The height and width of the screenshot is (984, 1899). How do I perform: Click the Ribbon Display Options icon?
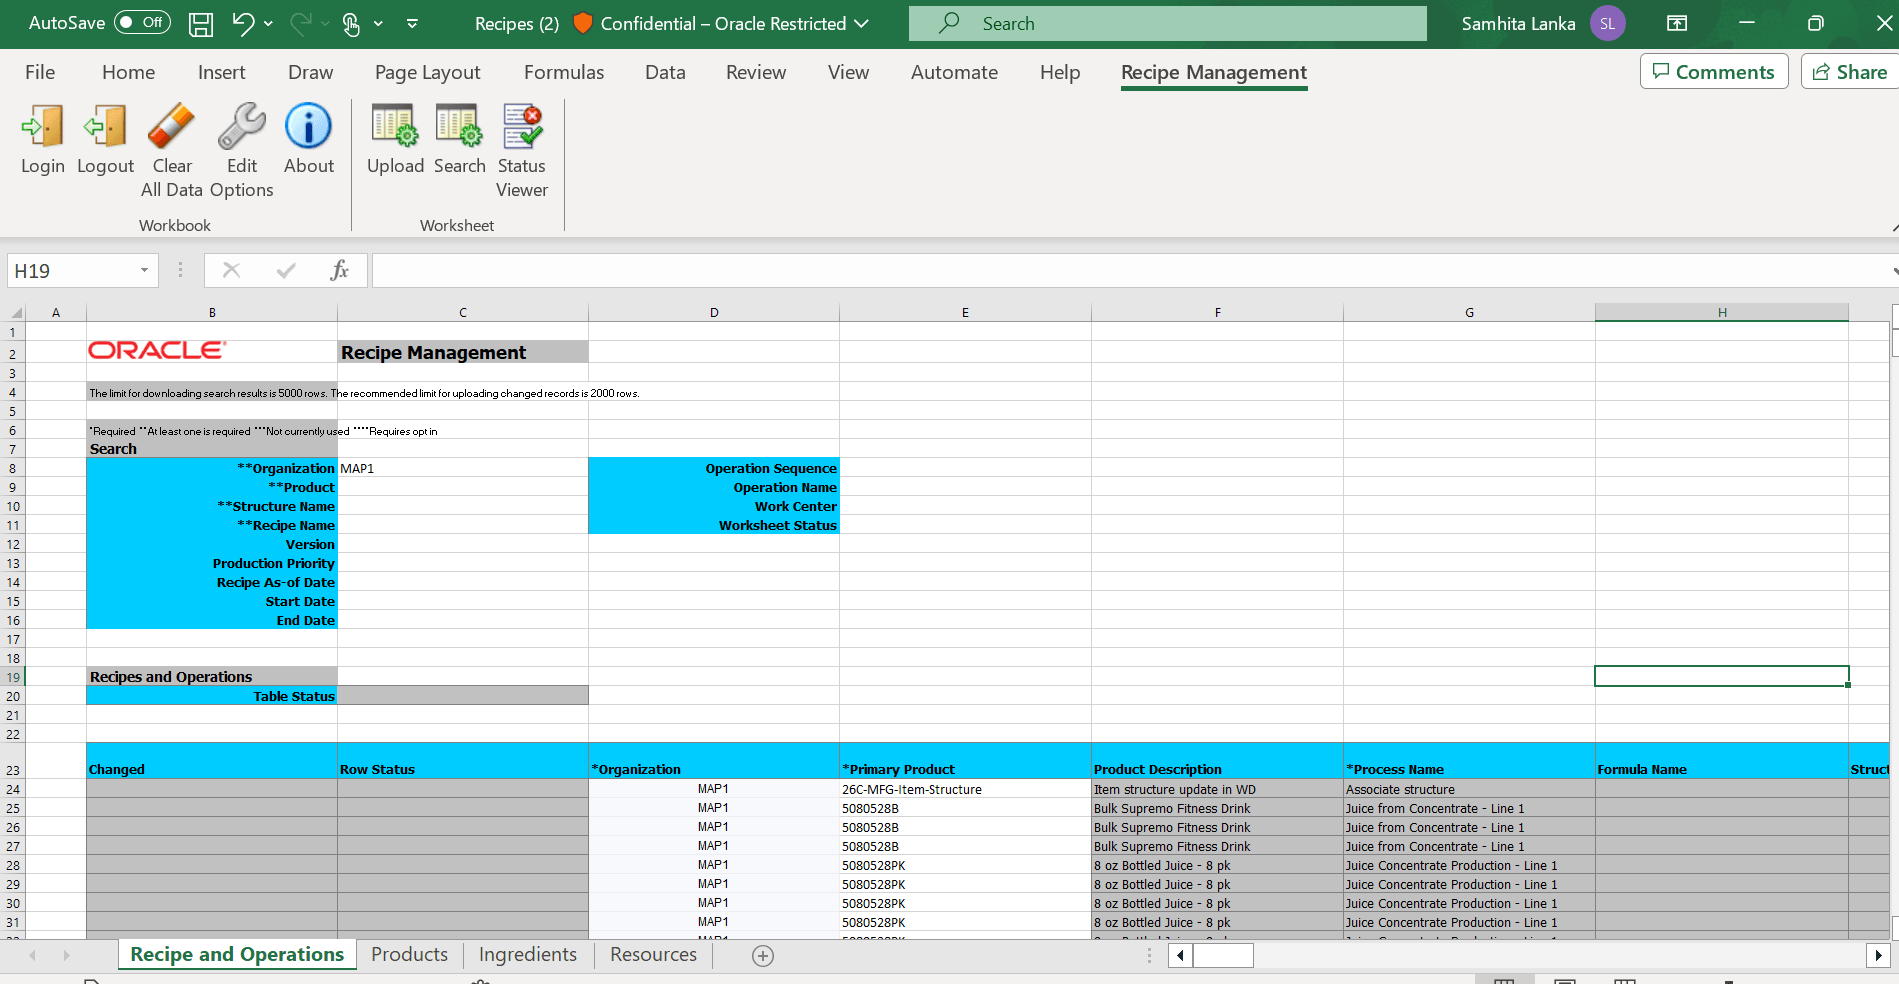(x=1677, y=23)
